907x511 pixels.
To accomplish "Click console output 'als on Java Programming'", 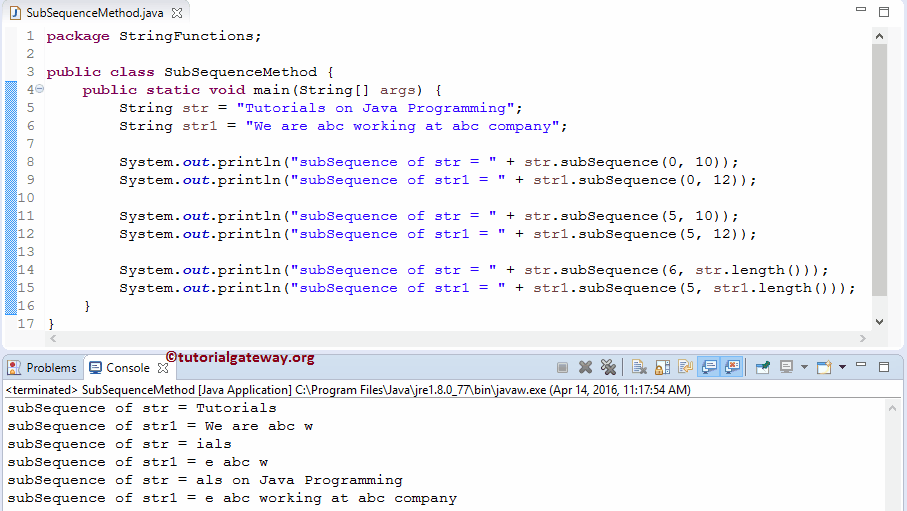I will 299,480.
